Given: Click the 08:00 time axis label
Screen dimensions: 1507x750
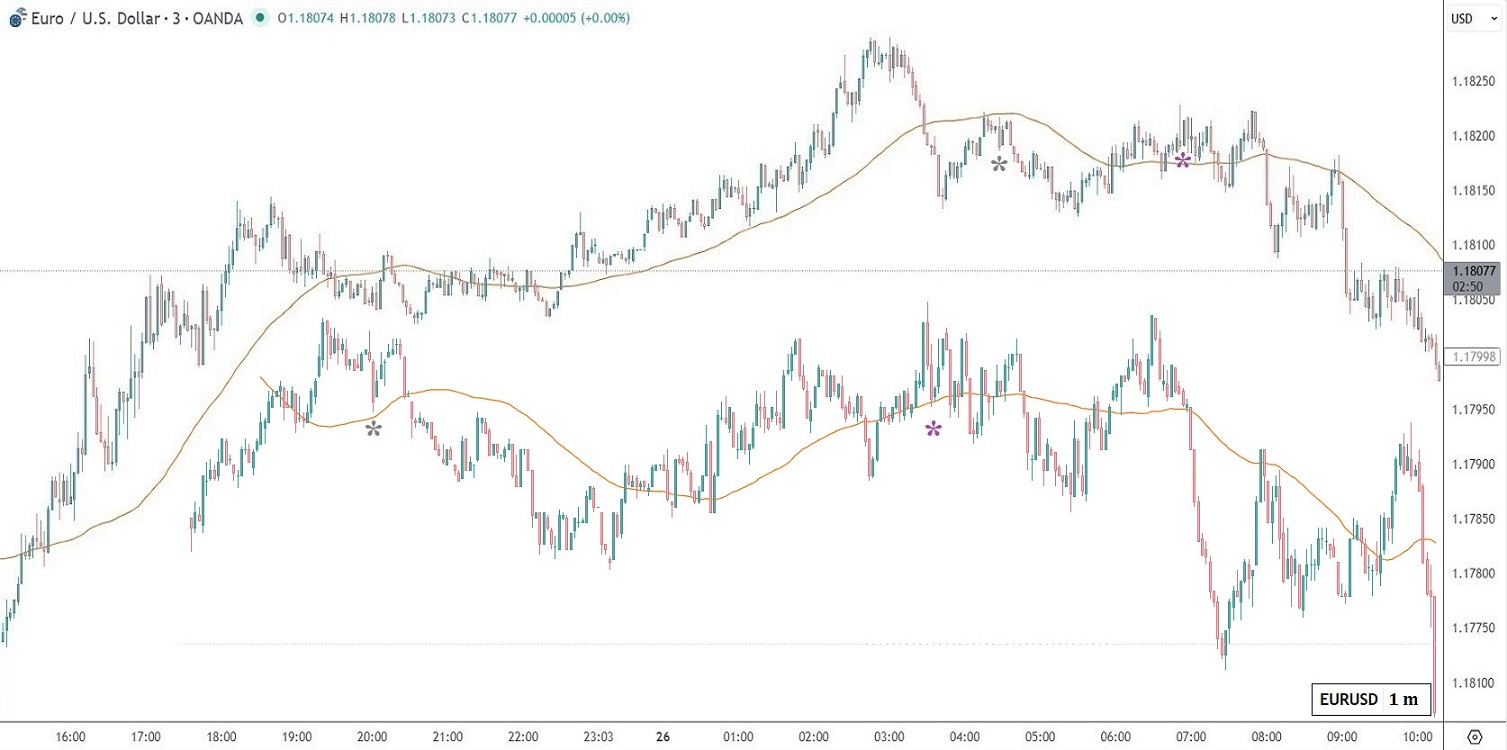Looking at the screenshot, I should click(x=1266, y=737).
